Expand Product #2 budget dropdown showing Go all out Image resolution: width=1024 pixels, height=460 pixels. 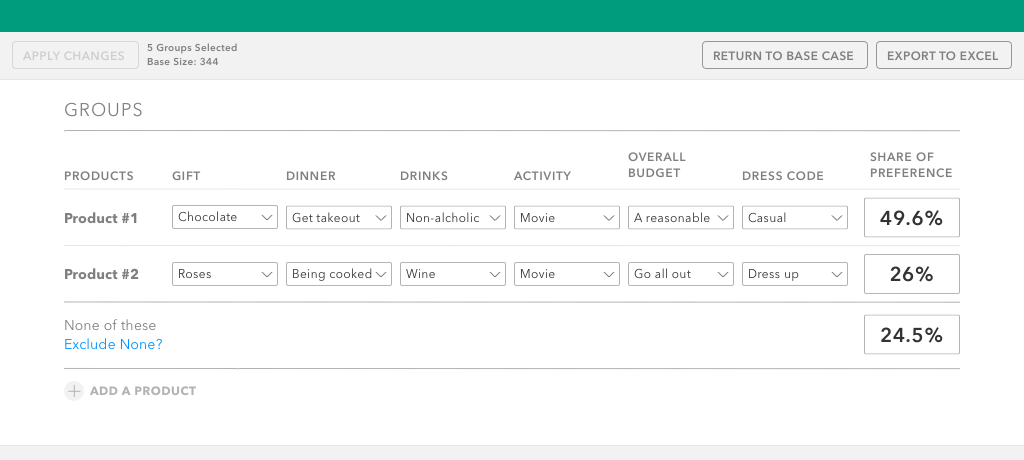pyautogui.click(x=680, y=274)
